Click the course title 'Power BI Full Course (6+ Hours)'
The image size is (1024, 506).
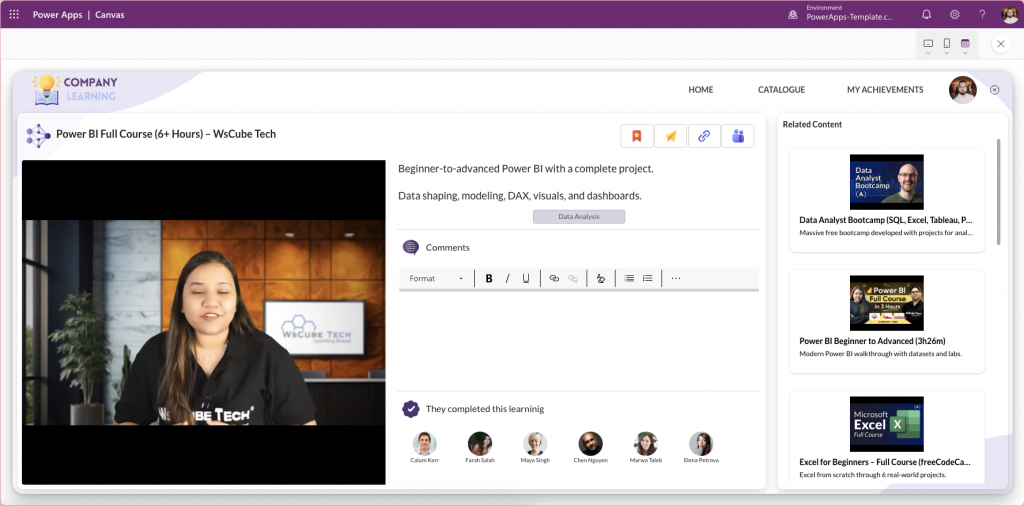[166, 134]
